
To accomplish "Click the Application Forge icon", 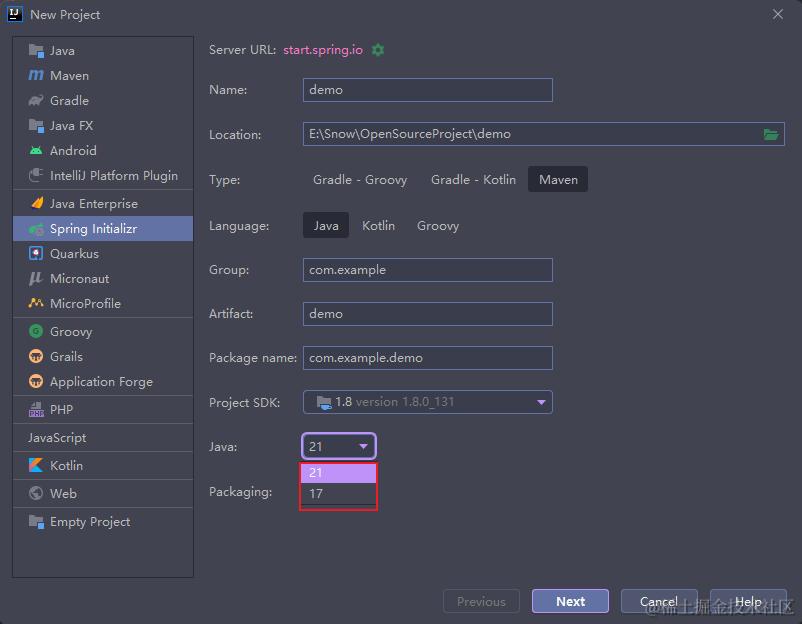I will [x=36, y=381].
